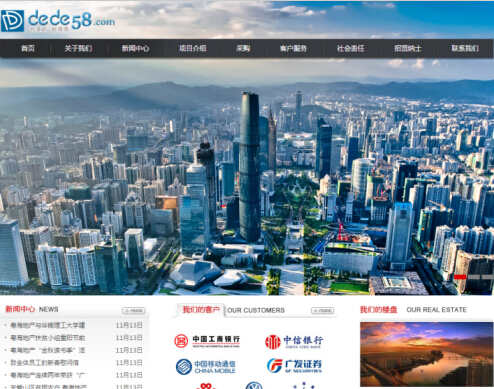
Task: Select the China Mobile customer logo
Action: click(x=206, y=366)
